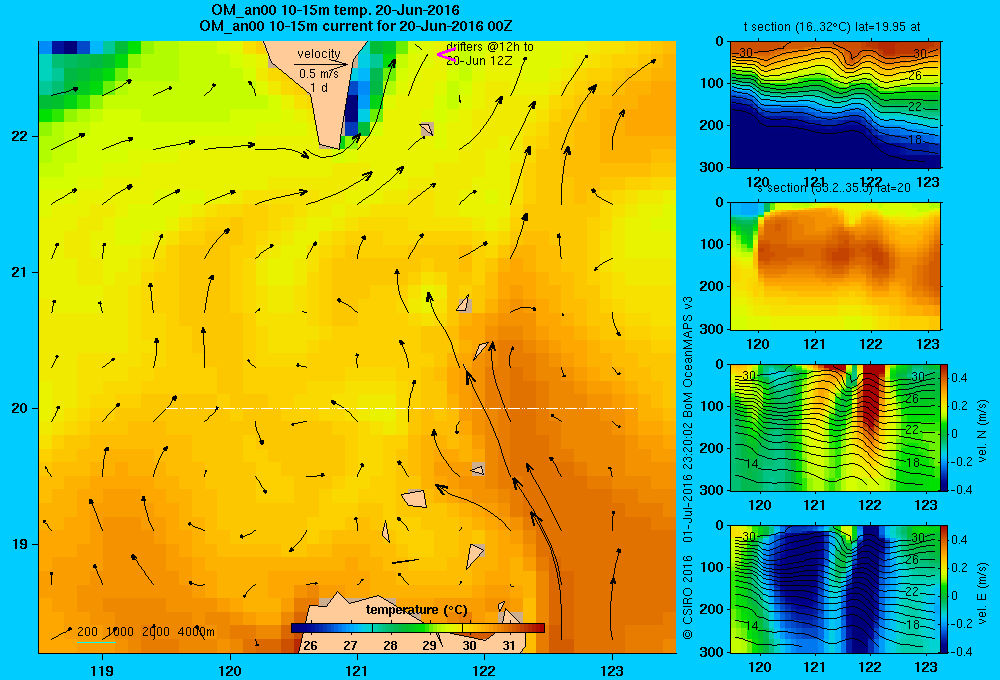
Task: Click the '31' label under temperature colorbar
Action: point(508,646)
